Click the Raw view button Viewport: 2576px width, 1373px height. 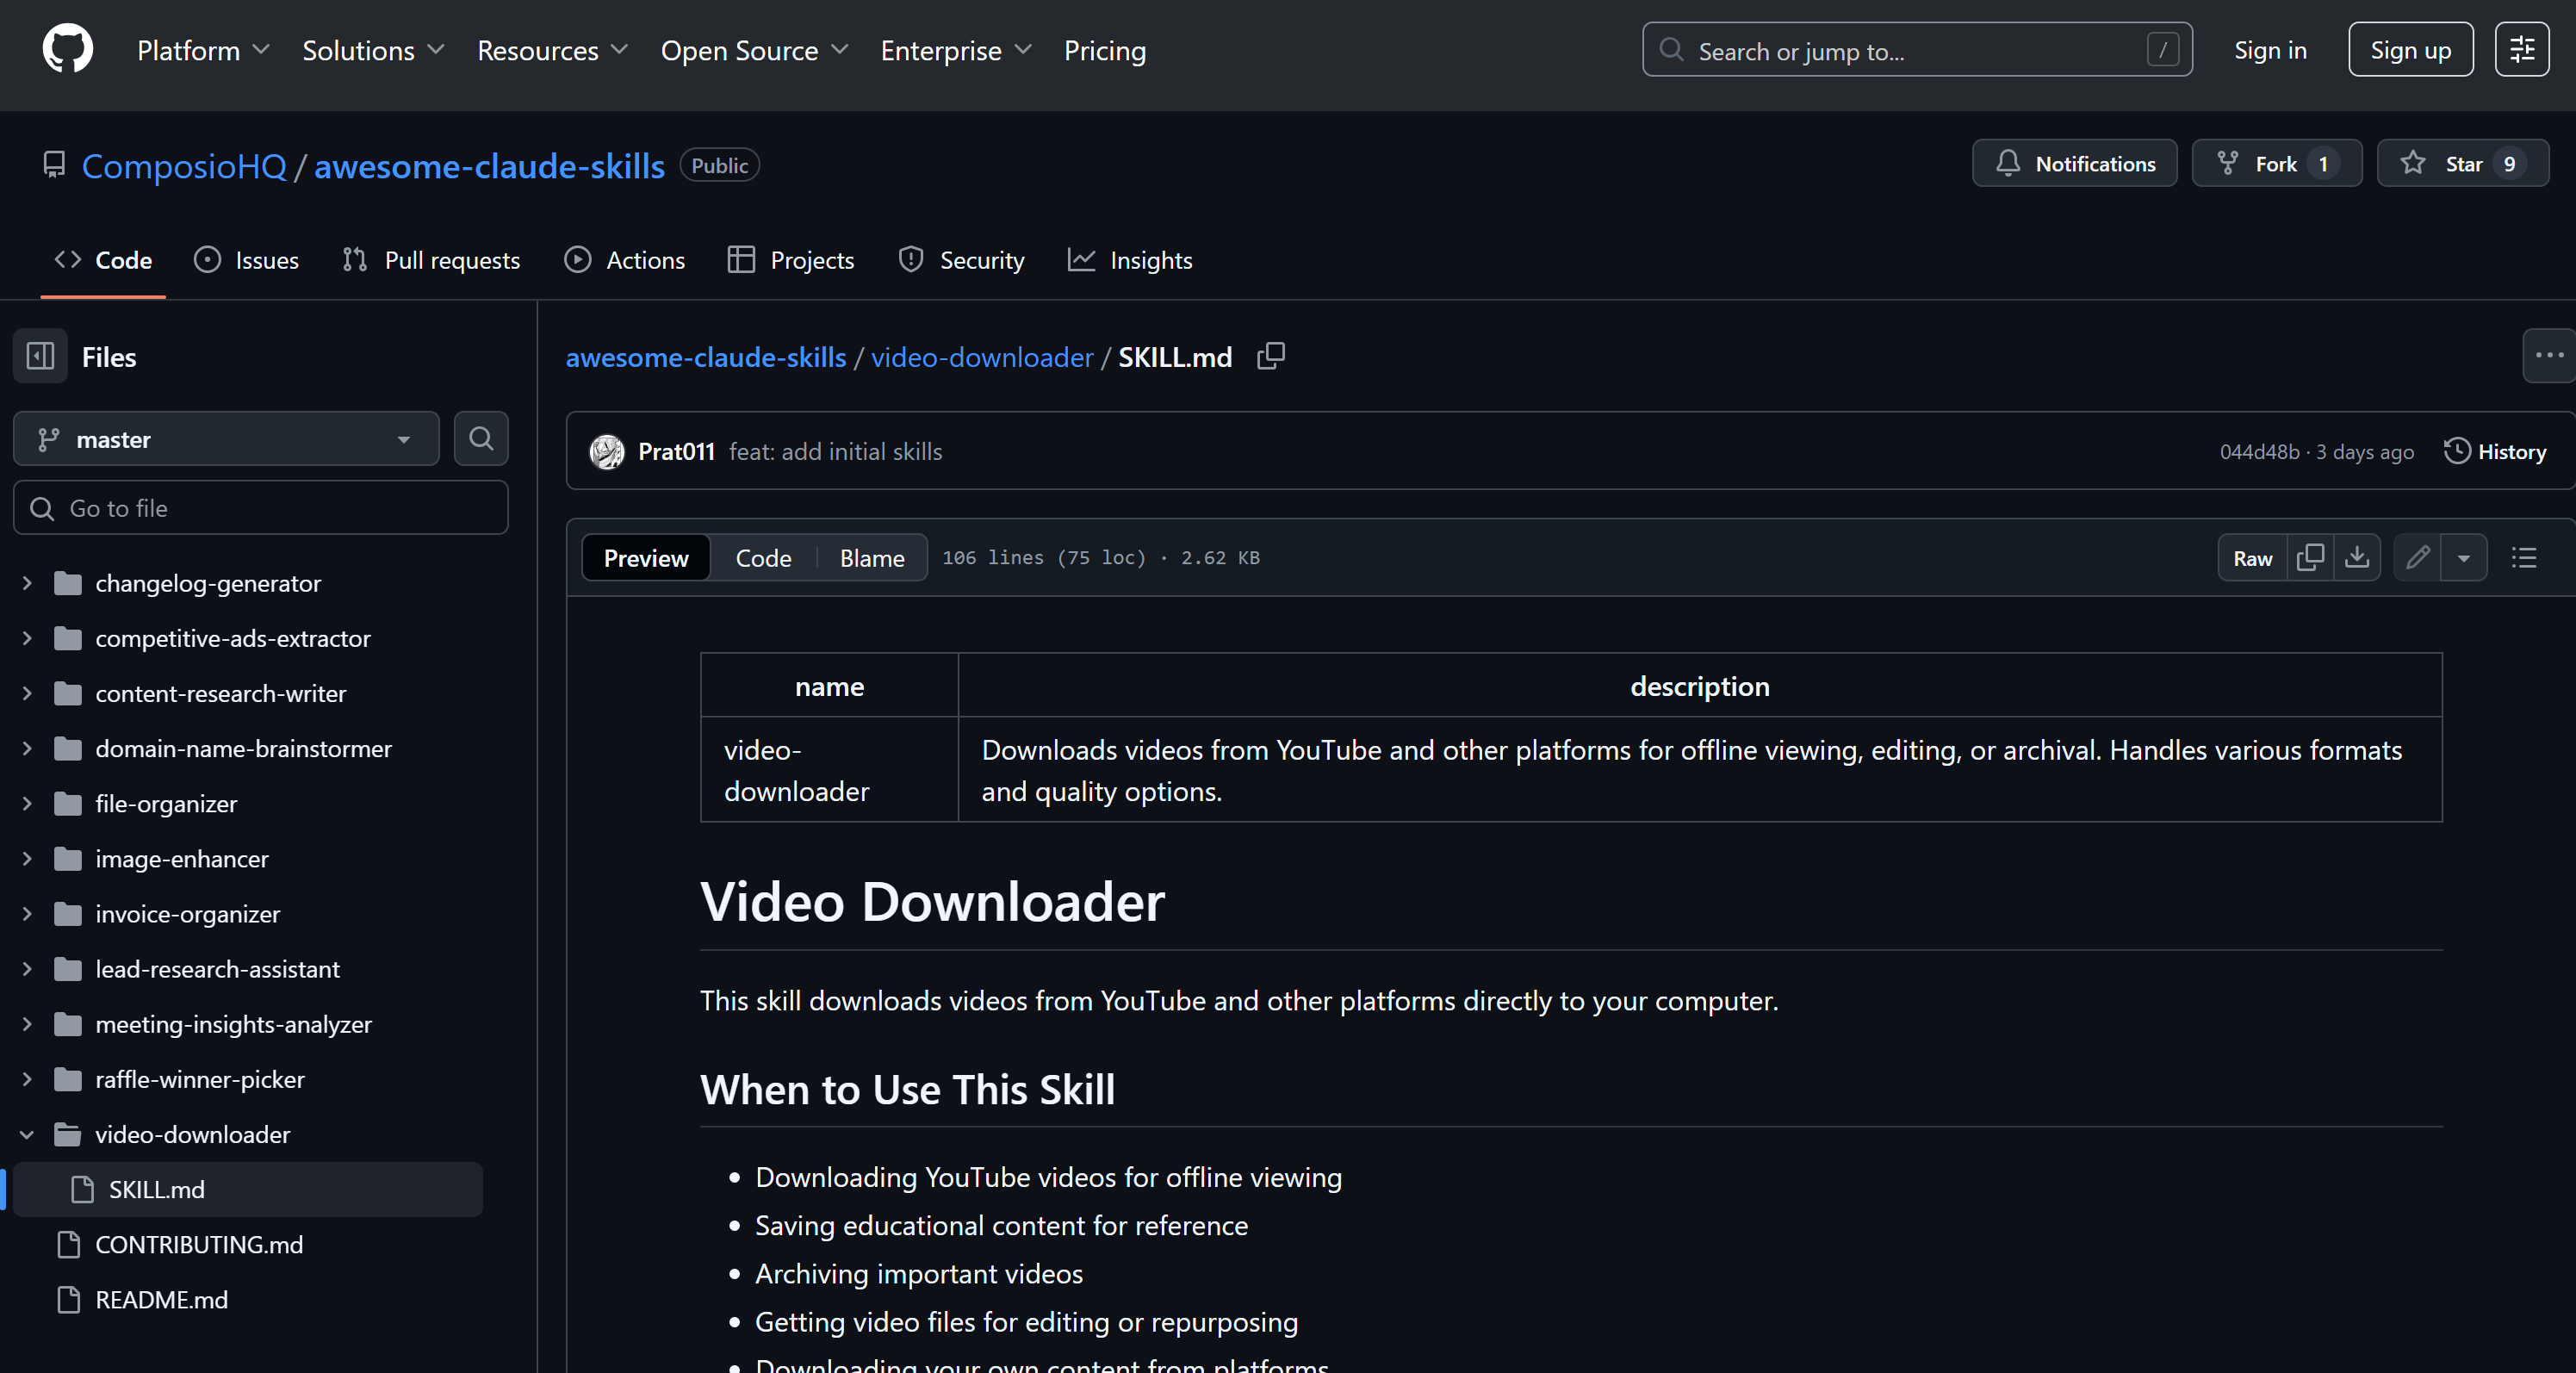[x=2252, y=558]
